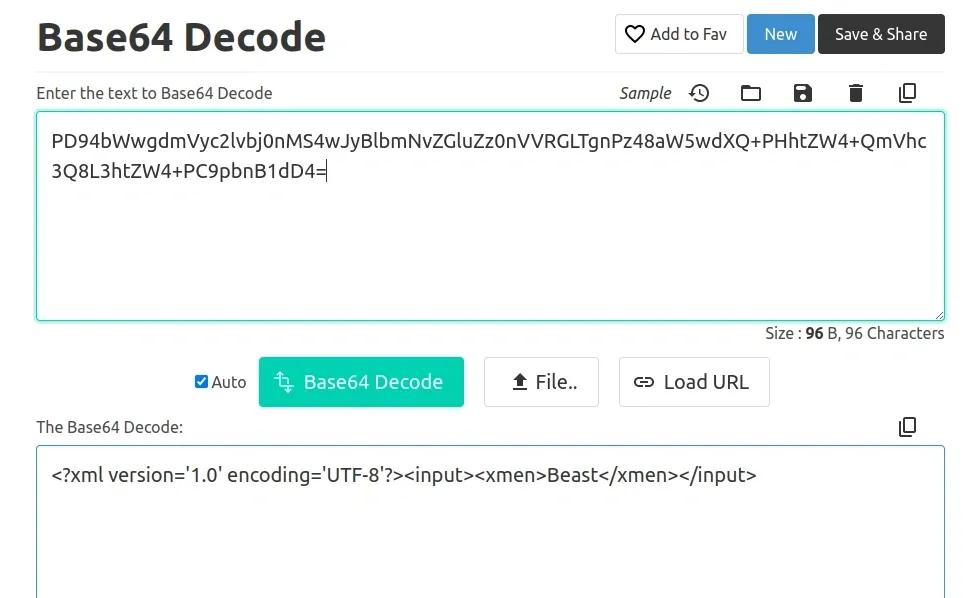Click the 'The Base64 Decode:' output label
This screenshot has height=598, width=980.
(x=110, y=427)
